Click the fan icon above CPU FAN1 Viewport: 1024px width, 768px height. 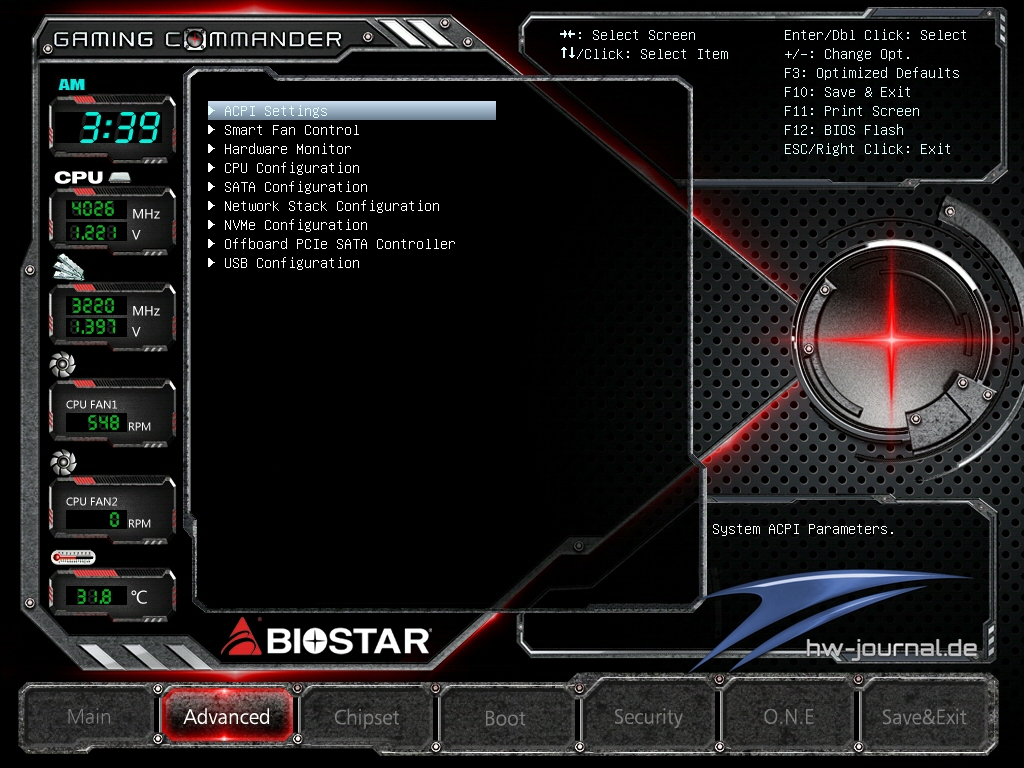pyautogui.click(x=63, y=364)
